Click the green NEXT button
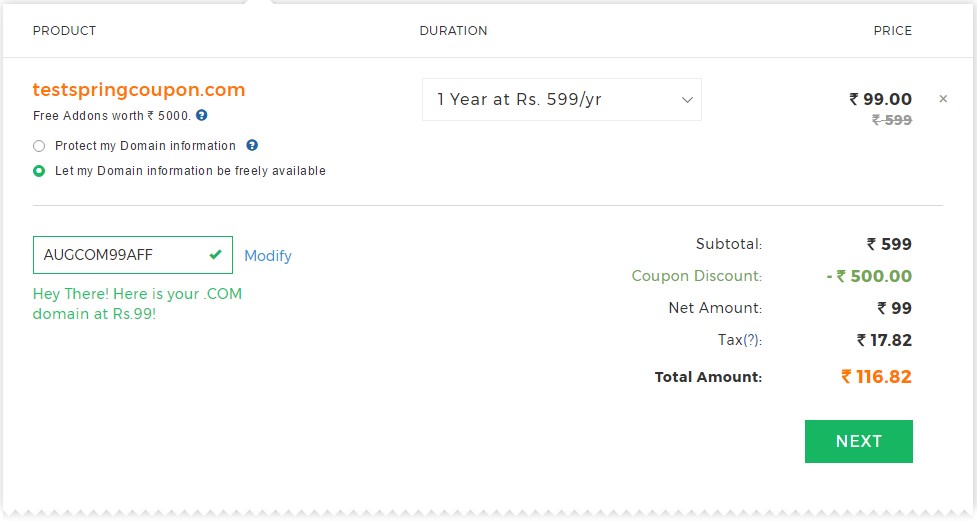The width and height of the screenshot is (977, 521). click(x=859, y=441)
